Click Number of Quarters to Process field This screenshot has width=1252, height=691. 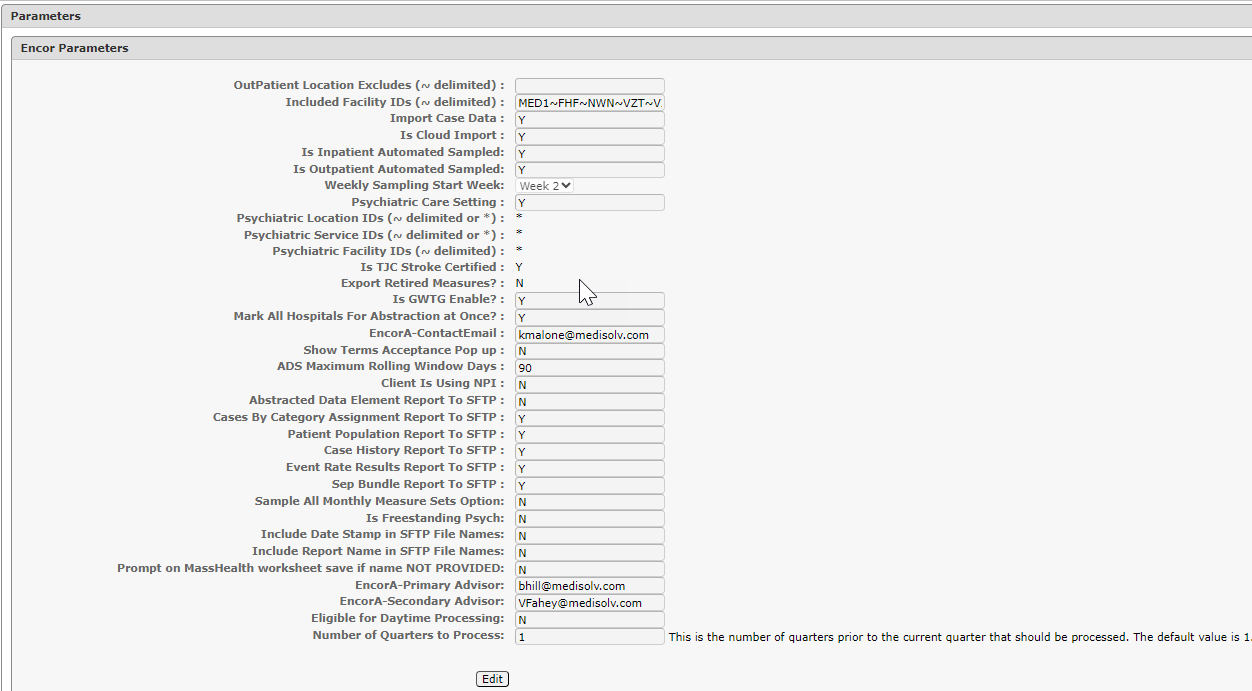coord(590,636)
